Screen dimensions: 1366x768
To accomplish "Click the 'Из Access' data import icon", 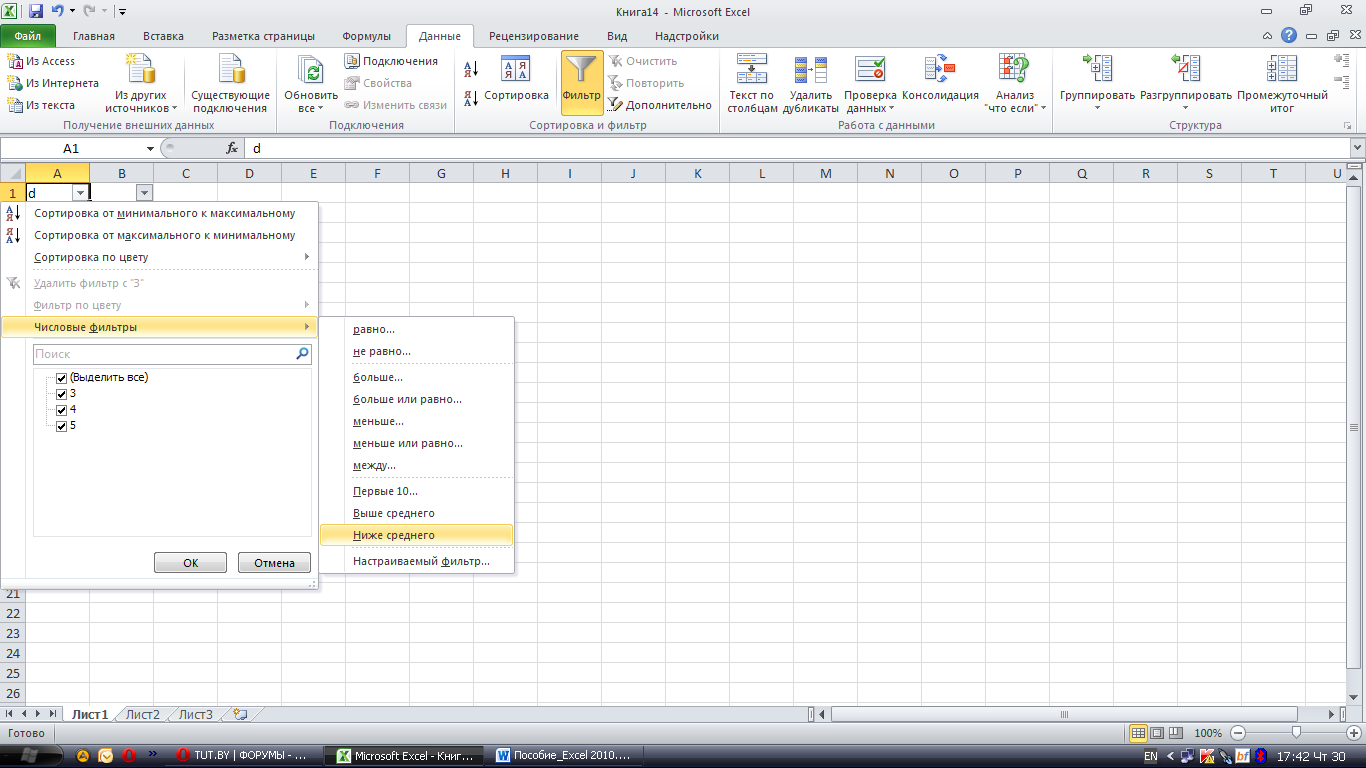I will 15,61.
